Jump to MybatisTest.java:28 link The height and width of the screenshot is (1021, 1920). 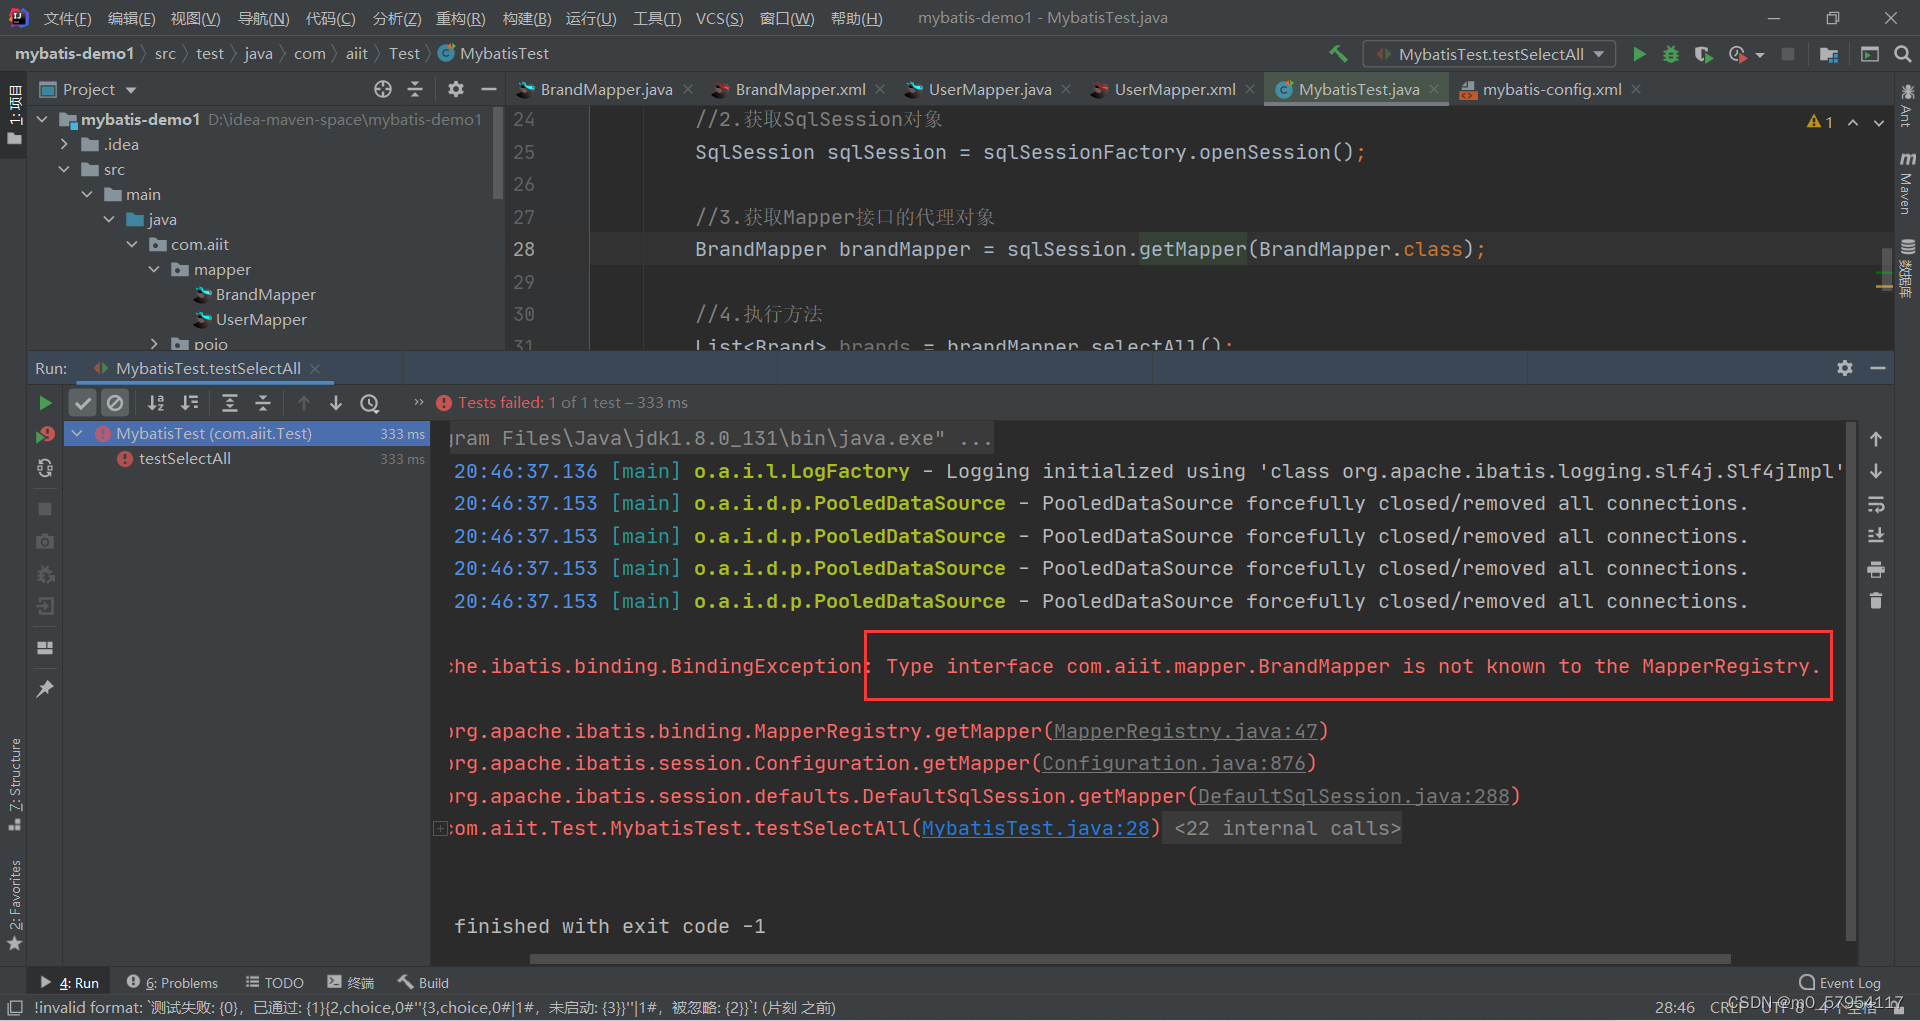pyautogui.click(x=1035, y=828)
